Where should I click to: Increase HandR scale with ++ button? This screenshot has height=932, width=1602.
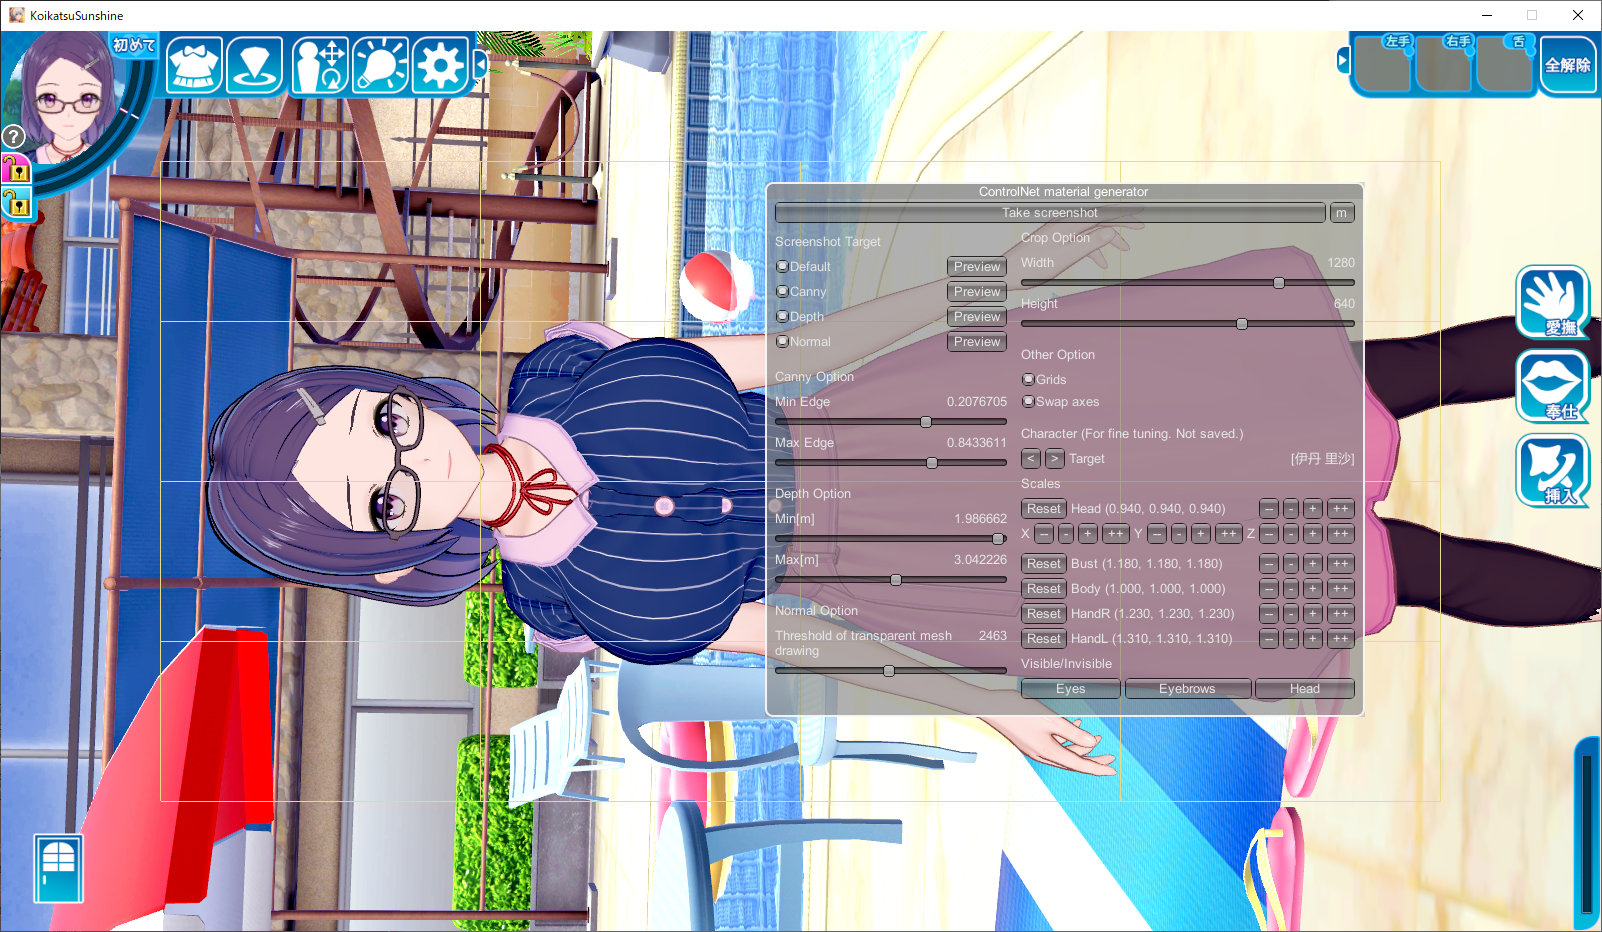coord(1341,614)
